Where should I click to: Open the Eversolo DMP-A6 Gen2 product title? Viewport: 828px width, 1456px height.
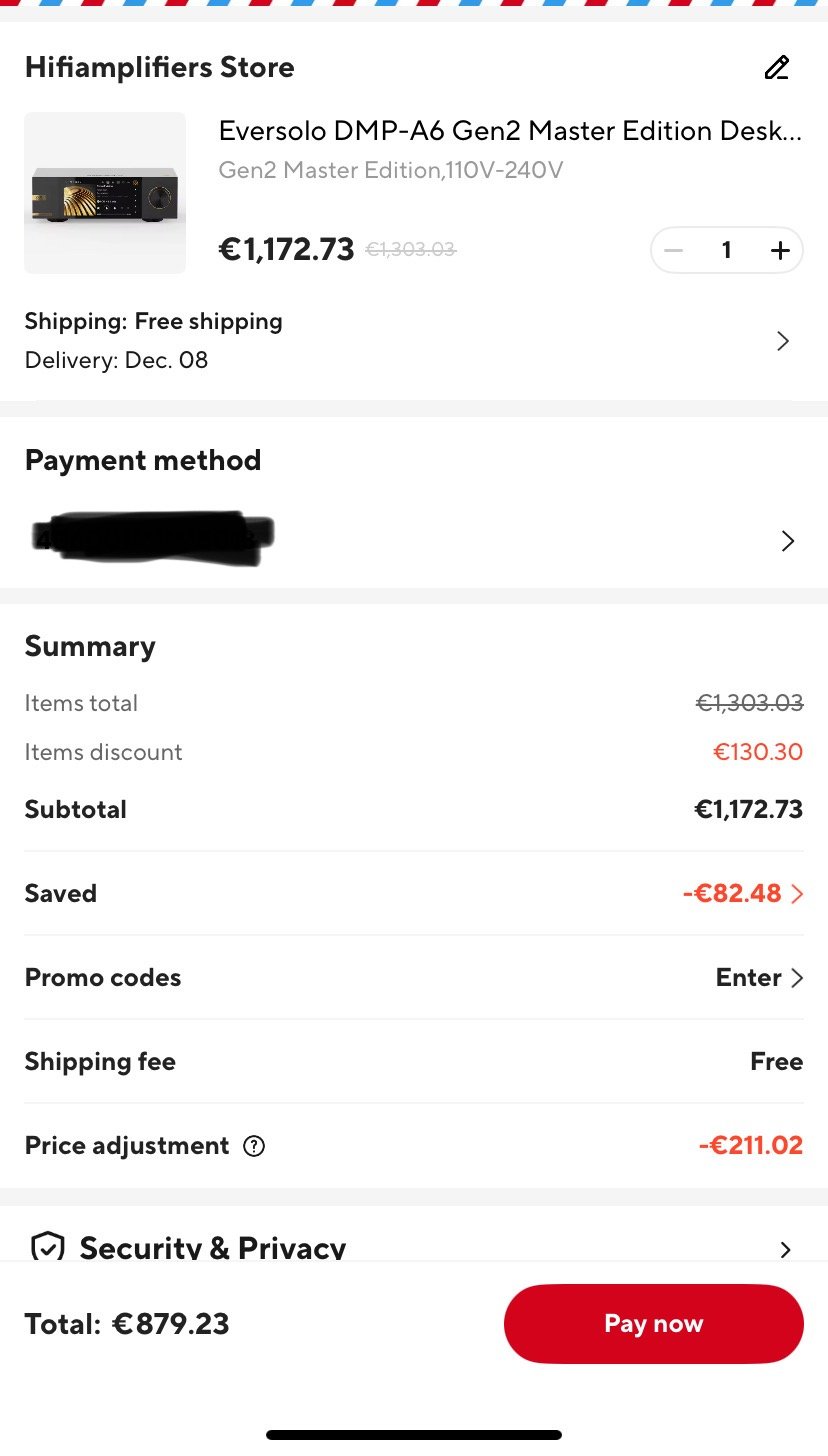[x=510, y=131]
